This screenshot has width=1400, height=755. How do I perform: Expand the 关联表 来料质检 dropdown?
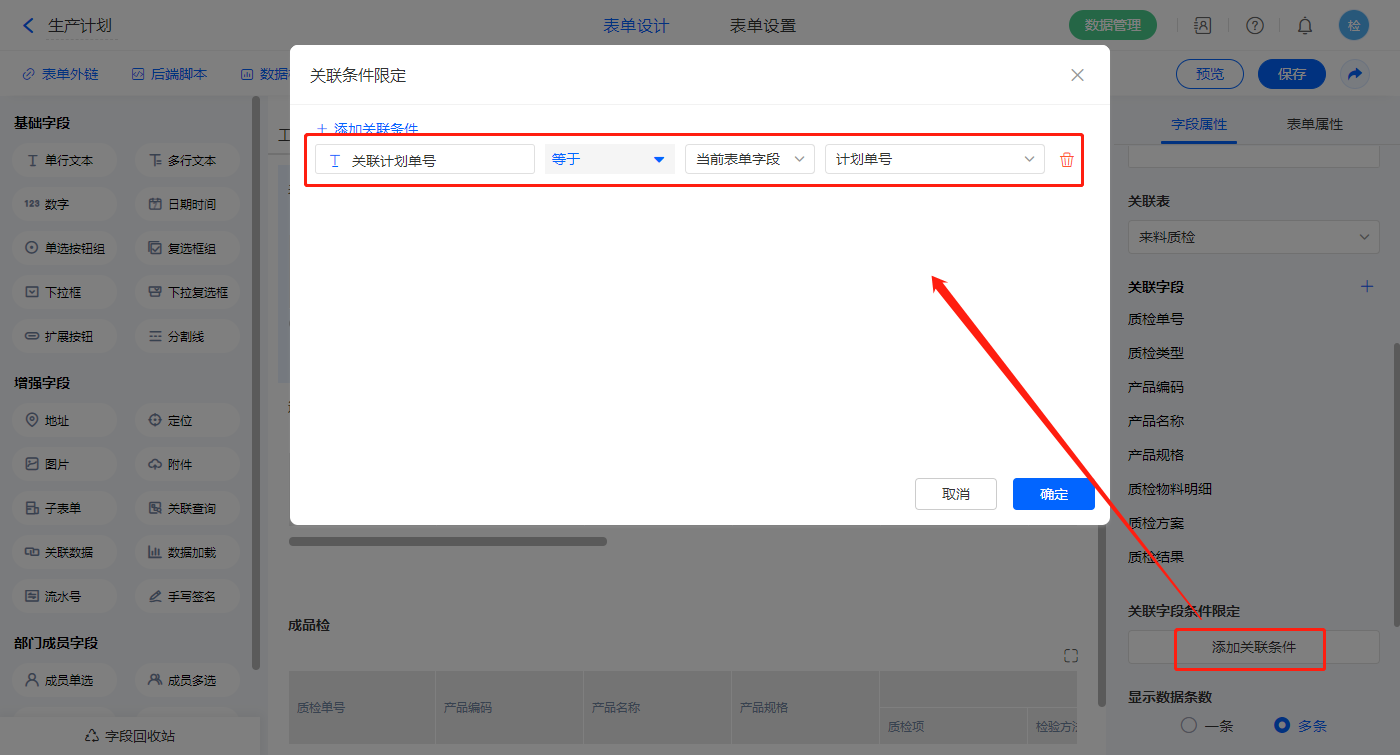[x=1253, y=238]
